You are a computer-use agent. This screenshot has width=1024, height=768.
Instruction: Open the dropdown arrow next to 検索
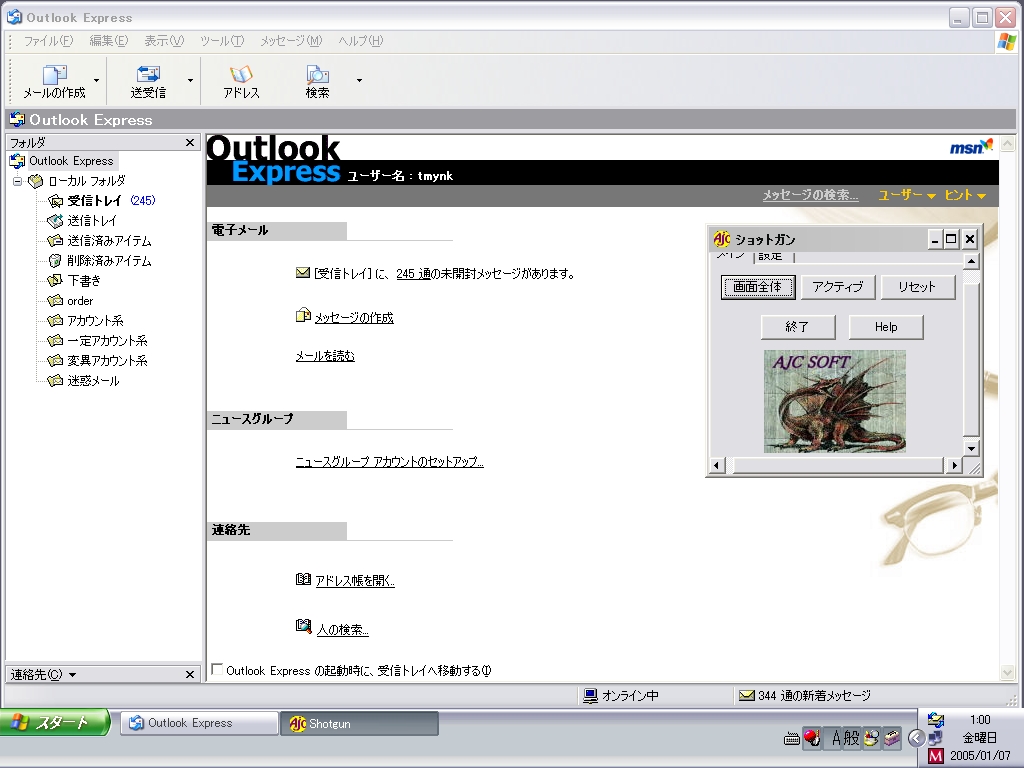coord(359,80)
